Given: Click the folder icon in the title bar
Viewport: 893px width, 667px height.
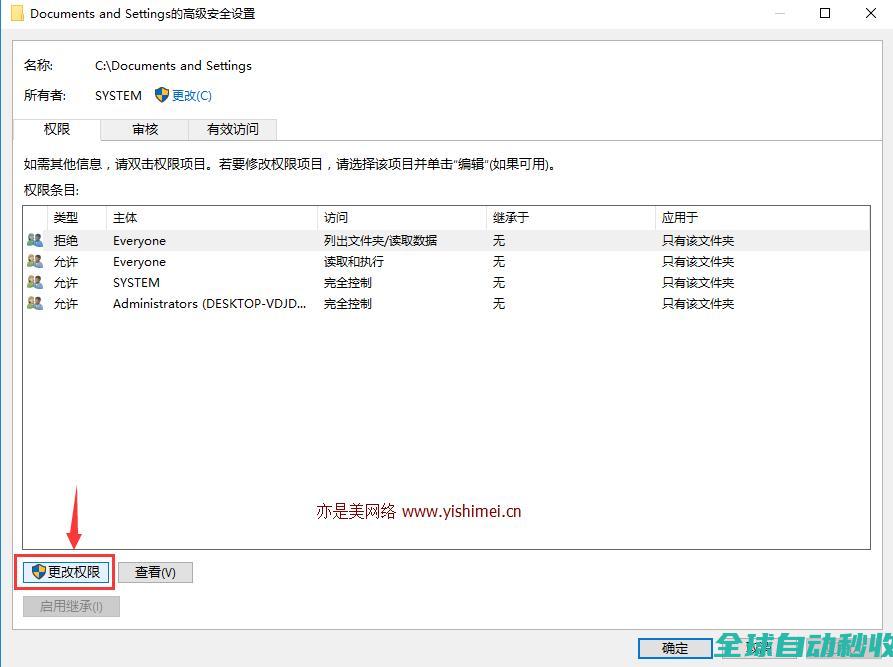Looking at the screenshot, I should pos(17,14).
